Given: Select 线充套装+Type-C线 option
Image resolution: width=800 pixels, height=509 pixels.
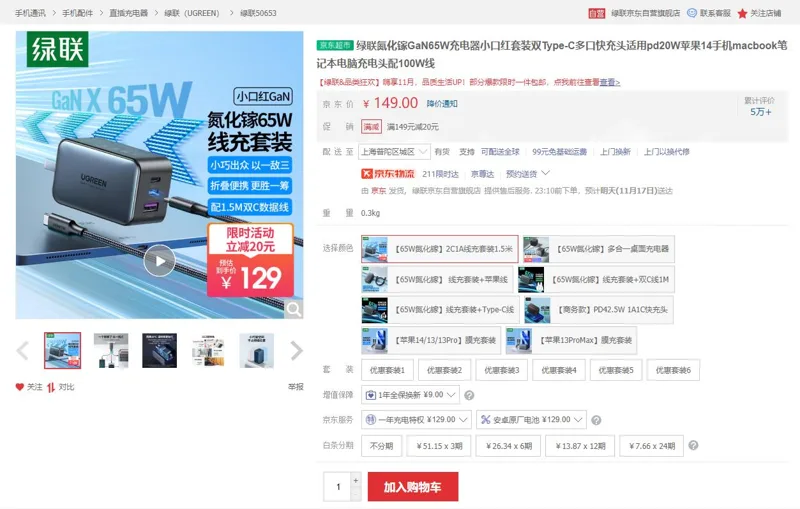Looking at the screenshot, I should (440, 310).
